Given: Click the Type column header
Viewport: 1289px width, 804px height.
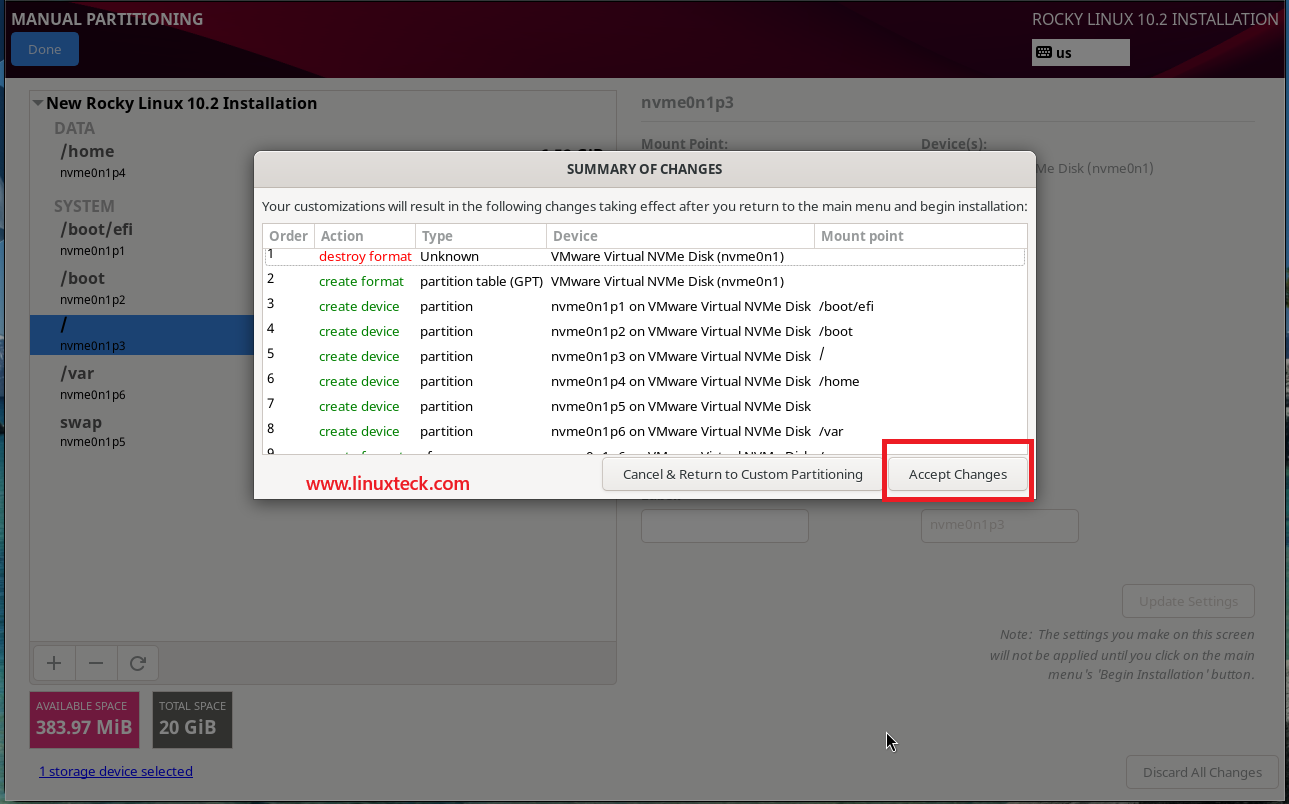Looking at the screenshot, I should (x=480, y=236).
